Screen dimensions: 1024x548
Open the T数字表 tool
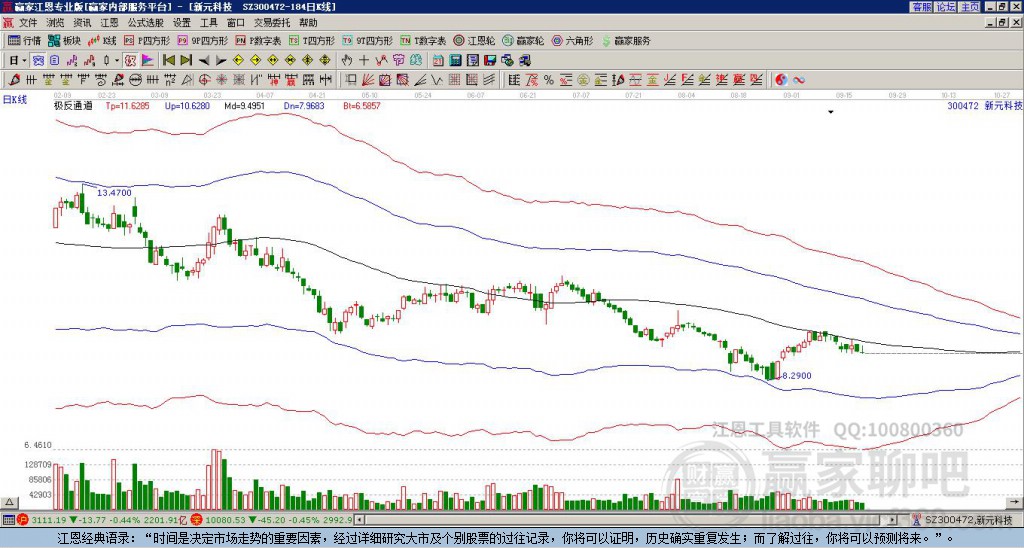click(x=423, y=40)
